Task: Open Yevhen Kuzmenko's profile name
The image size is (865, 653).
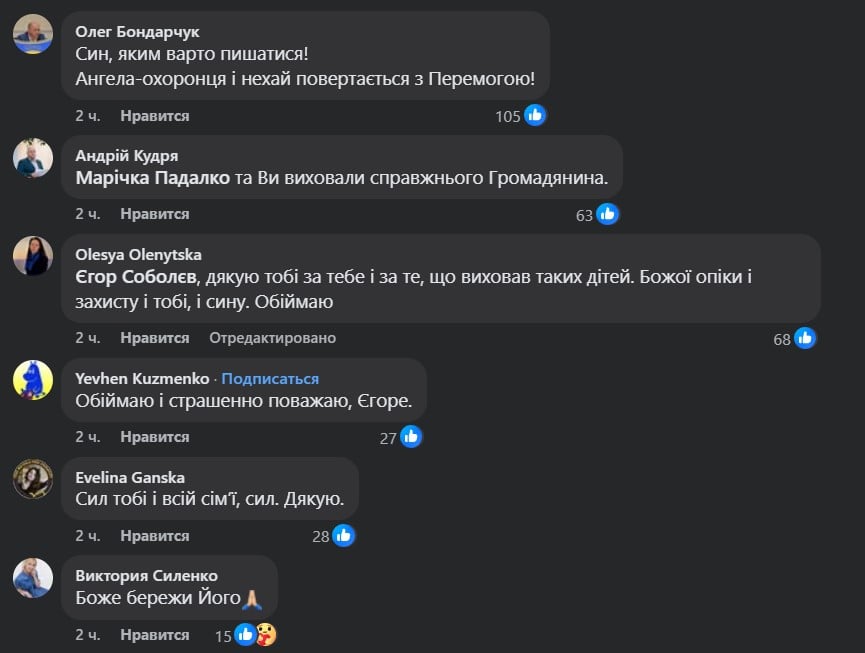Action: [x=141, y=379]
